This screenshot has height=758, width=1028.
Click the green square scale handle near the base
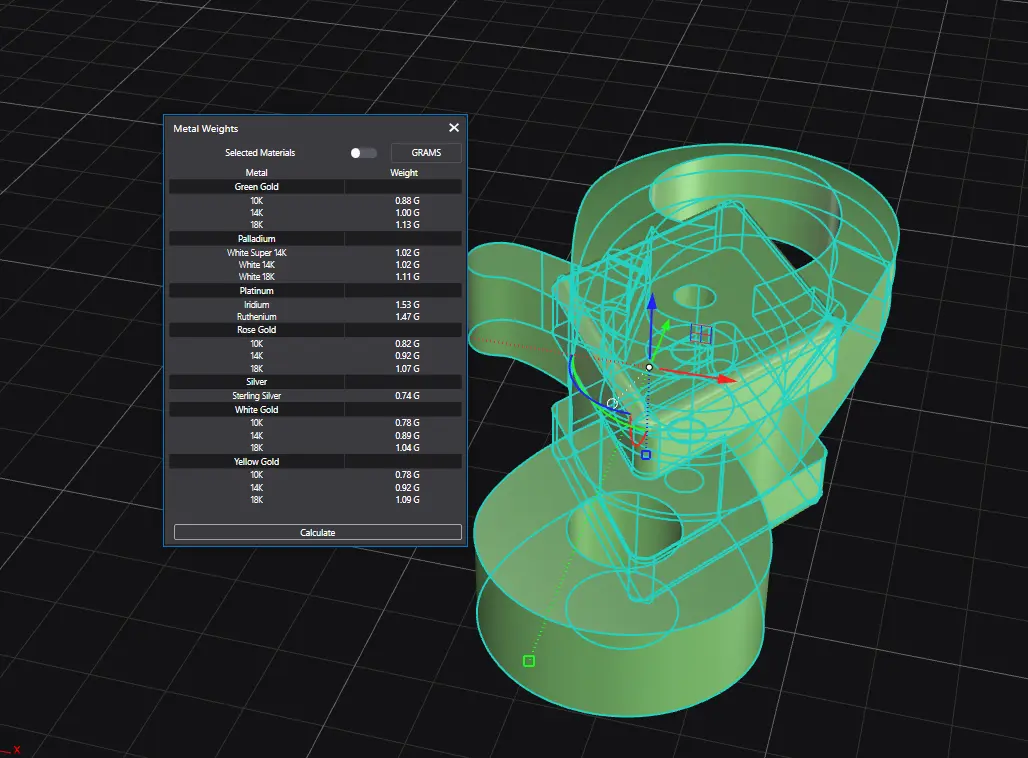529,660
